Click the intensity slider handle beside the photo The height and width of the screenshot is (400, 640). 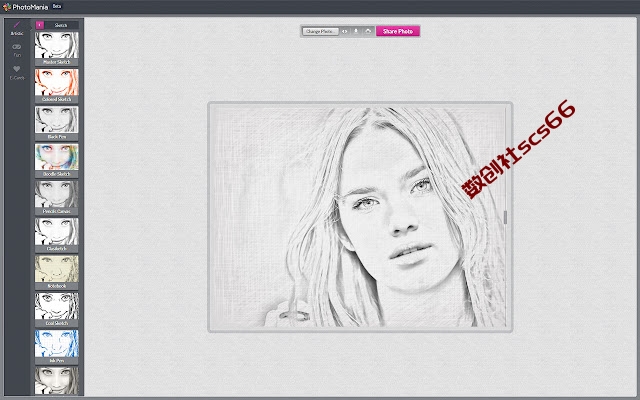(505, 217)
